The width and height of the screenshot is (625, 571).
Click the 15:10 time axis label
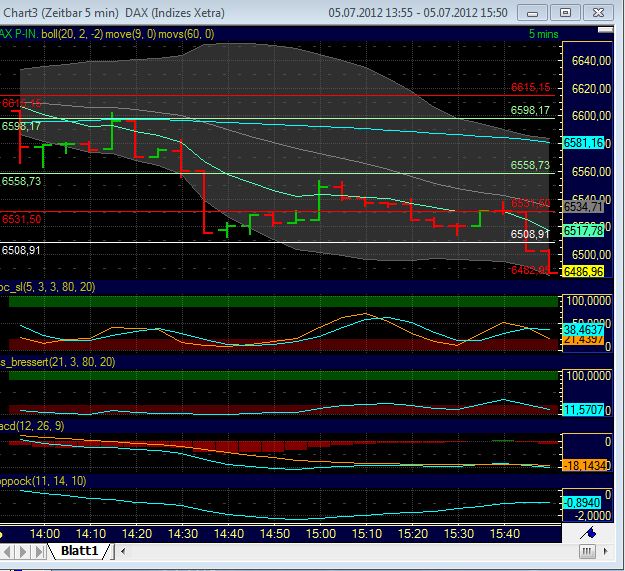[x=367, y=534]
